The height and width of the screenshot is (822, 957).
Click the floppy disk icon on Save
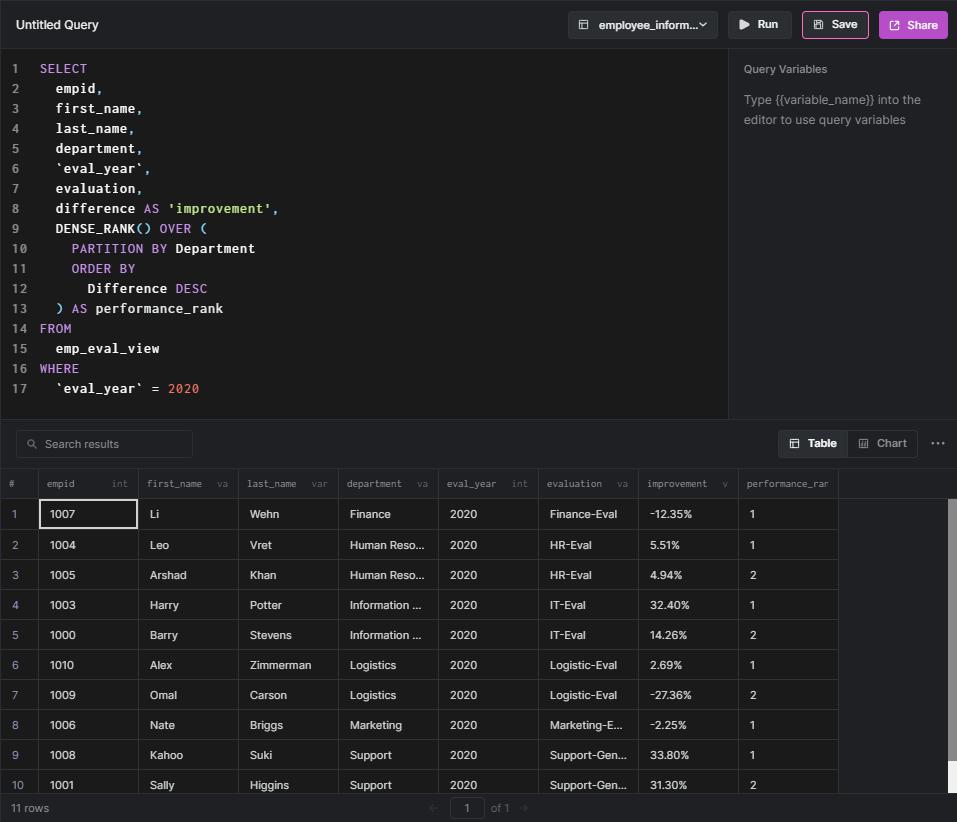[818, 24]
